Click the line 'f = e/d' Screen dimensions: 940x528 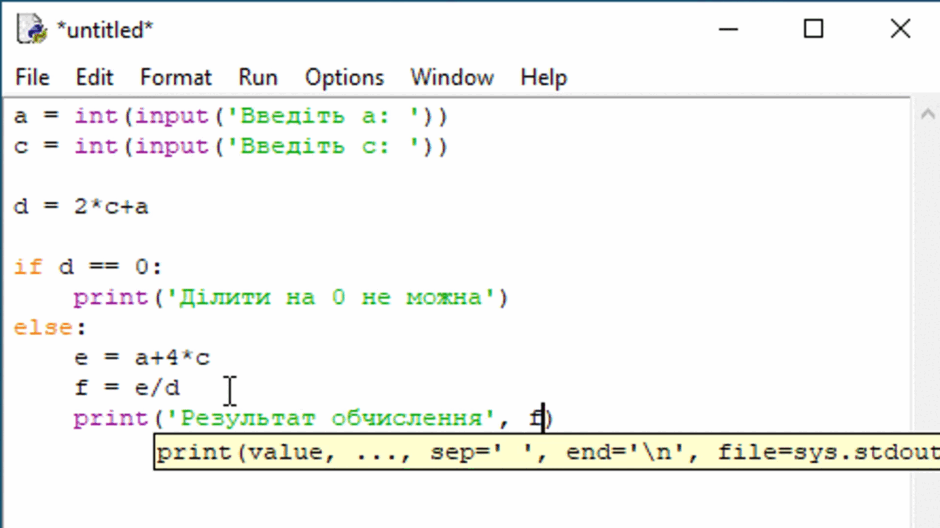(126, 388)
